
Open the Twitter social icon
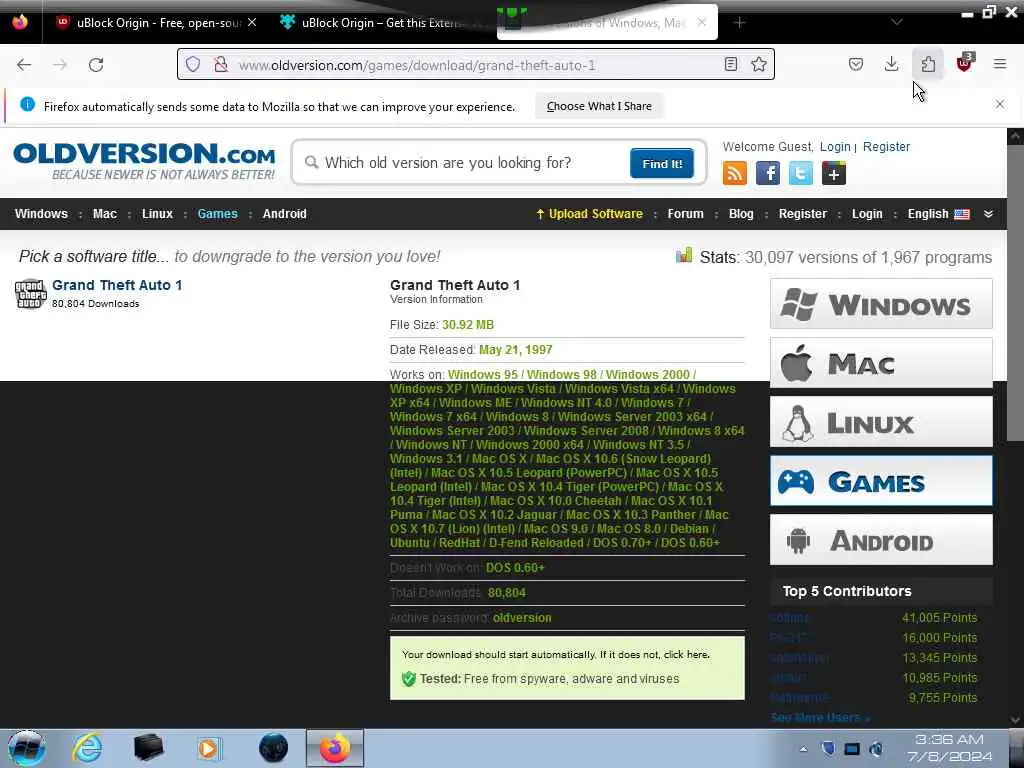click(x=801, y=173)
